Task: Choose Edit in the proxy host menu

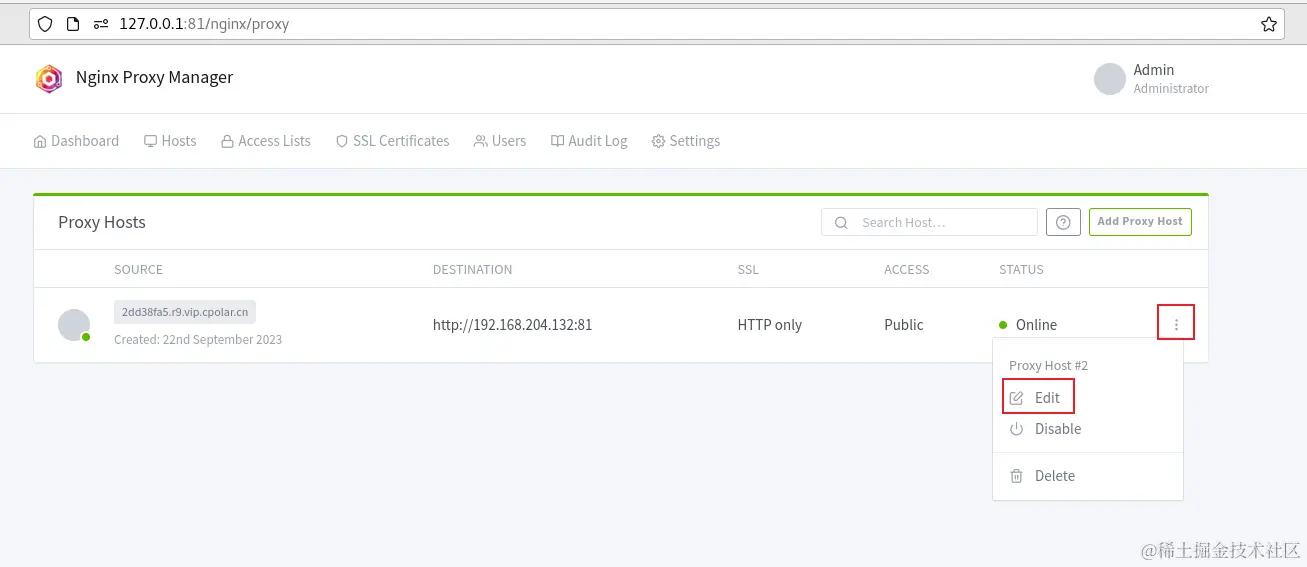Action: coord(1038,397)
